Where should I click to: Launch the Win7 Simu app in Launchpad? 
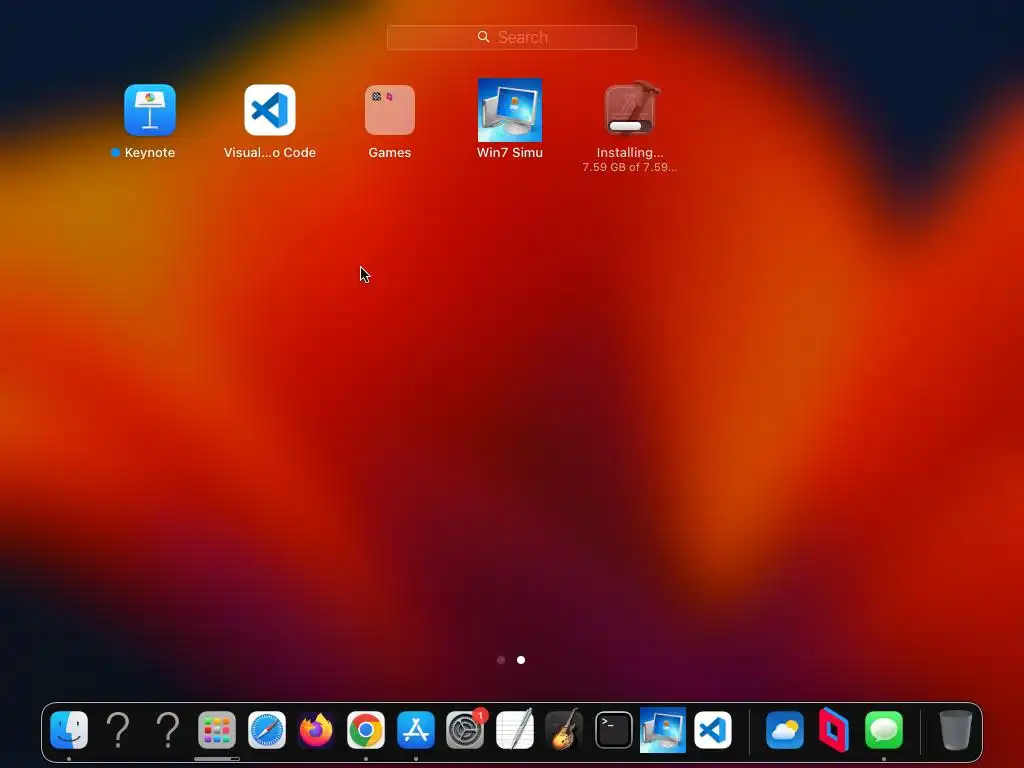tap(510, 110)
